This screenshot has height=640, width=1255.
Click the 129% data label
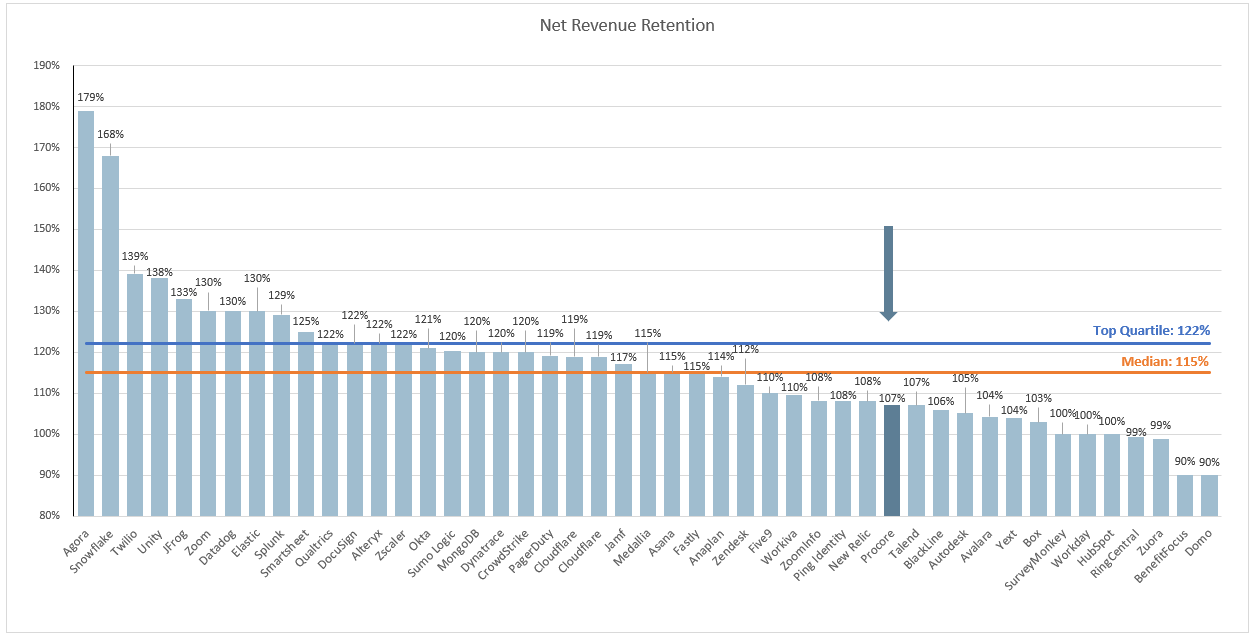(x=282, y=295)
